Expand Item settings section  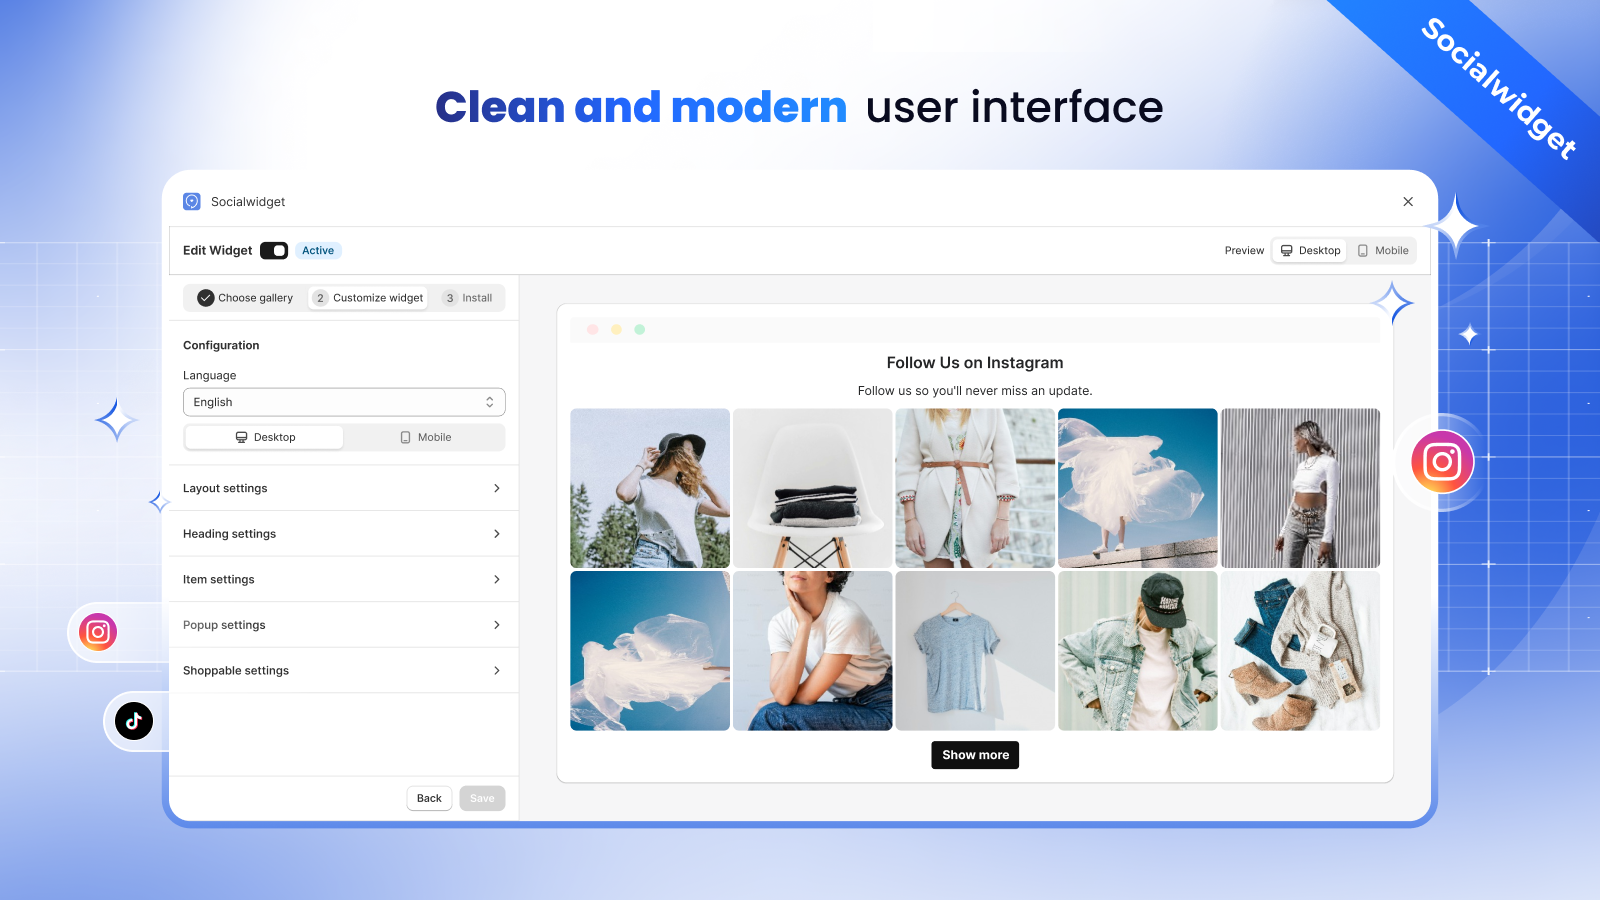point(343,580)
